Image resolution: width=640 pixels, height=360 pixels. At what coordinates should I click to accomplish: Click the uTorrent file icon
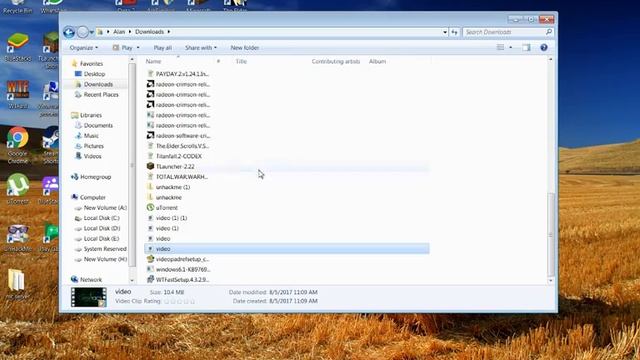pos(150,207)
